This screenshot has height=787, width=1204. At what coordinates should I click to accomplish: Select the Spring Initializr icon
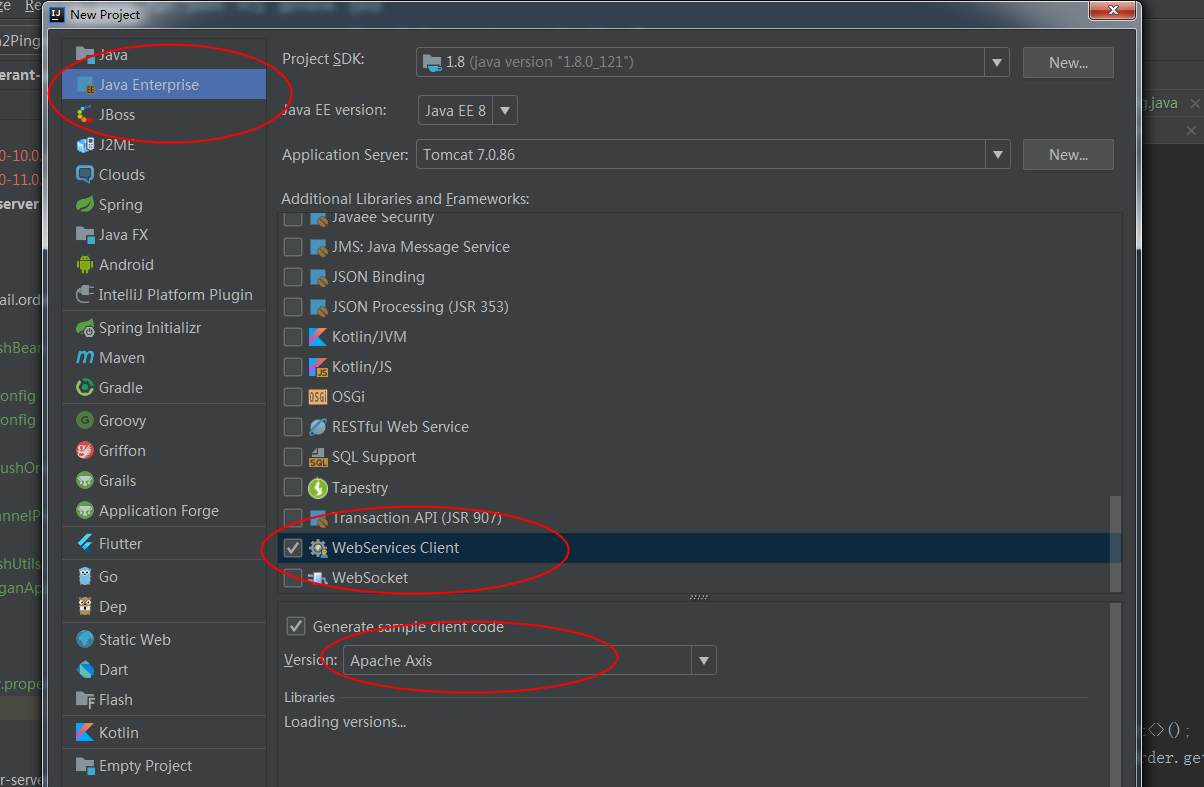[85, 328]
